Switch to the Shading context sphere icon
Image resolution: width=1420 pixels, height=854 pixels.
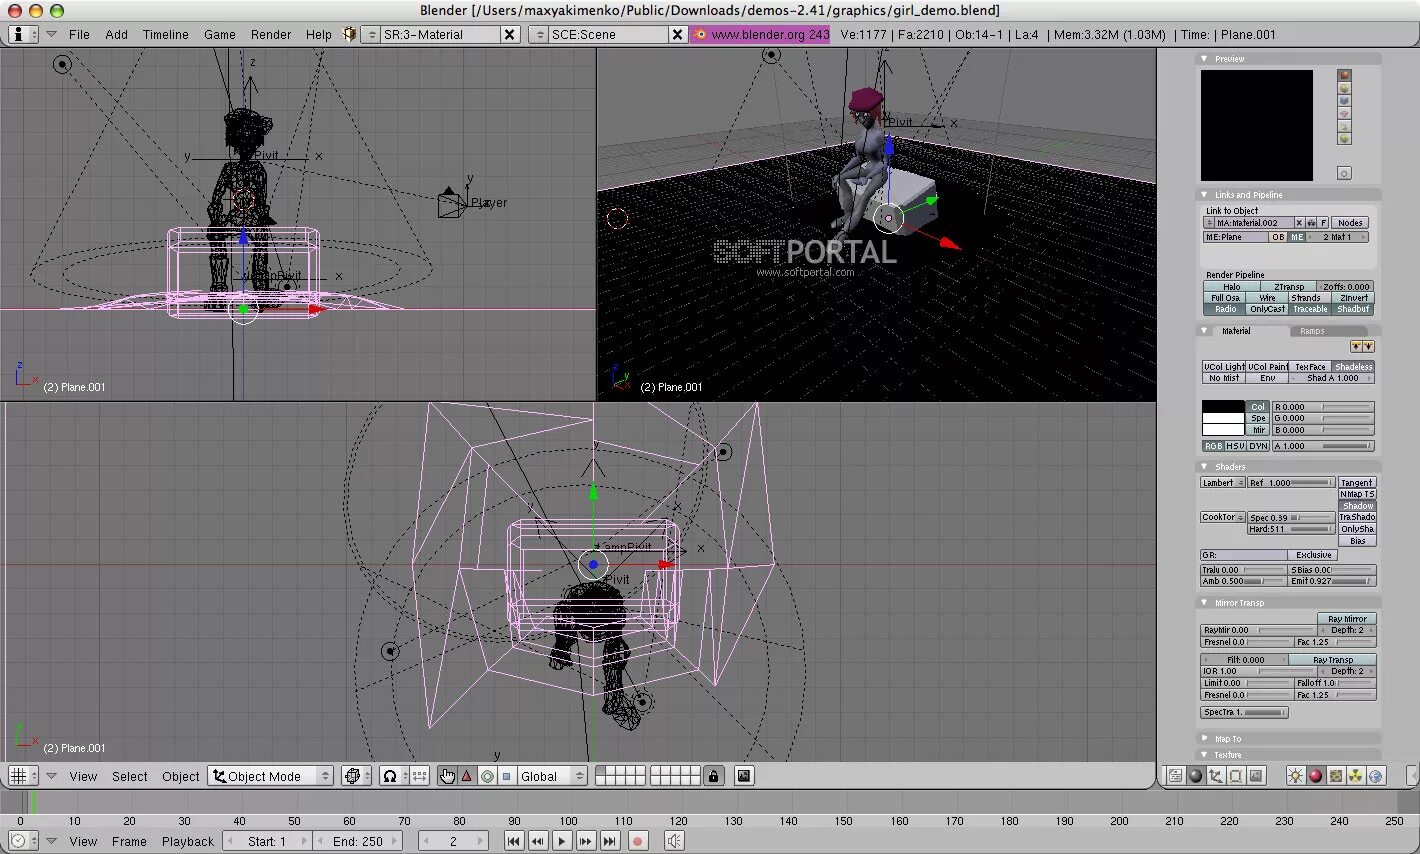1196,776
